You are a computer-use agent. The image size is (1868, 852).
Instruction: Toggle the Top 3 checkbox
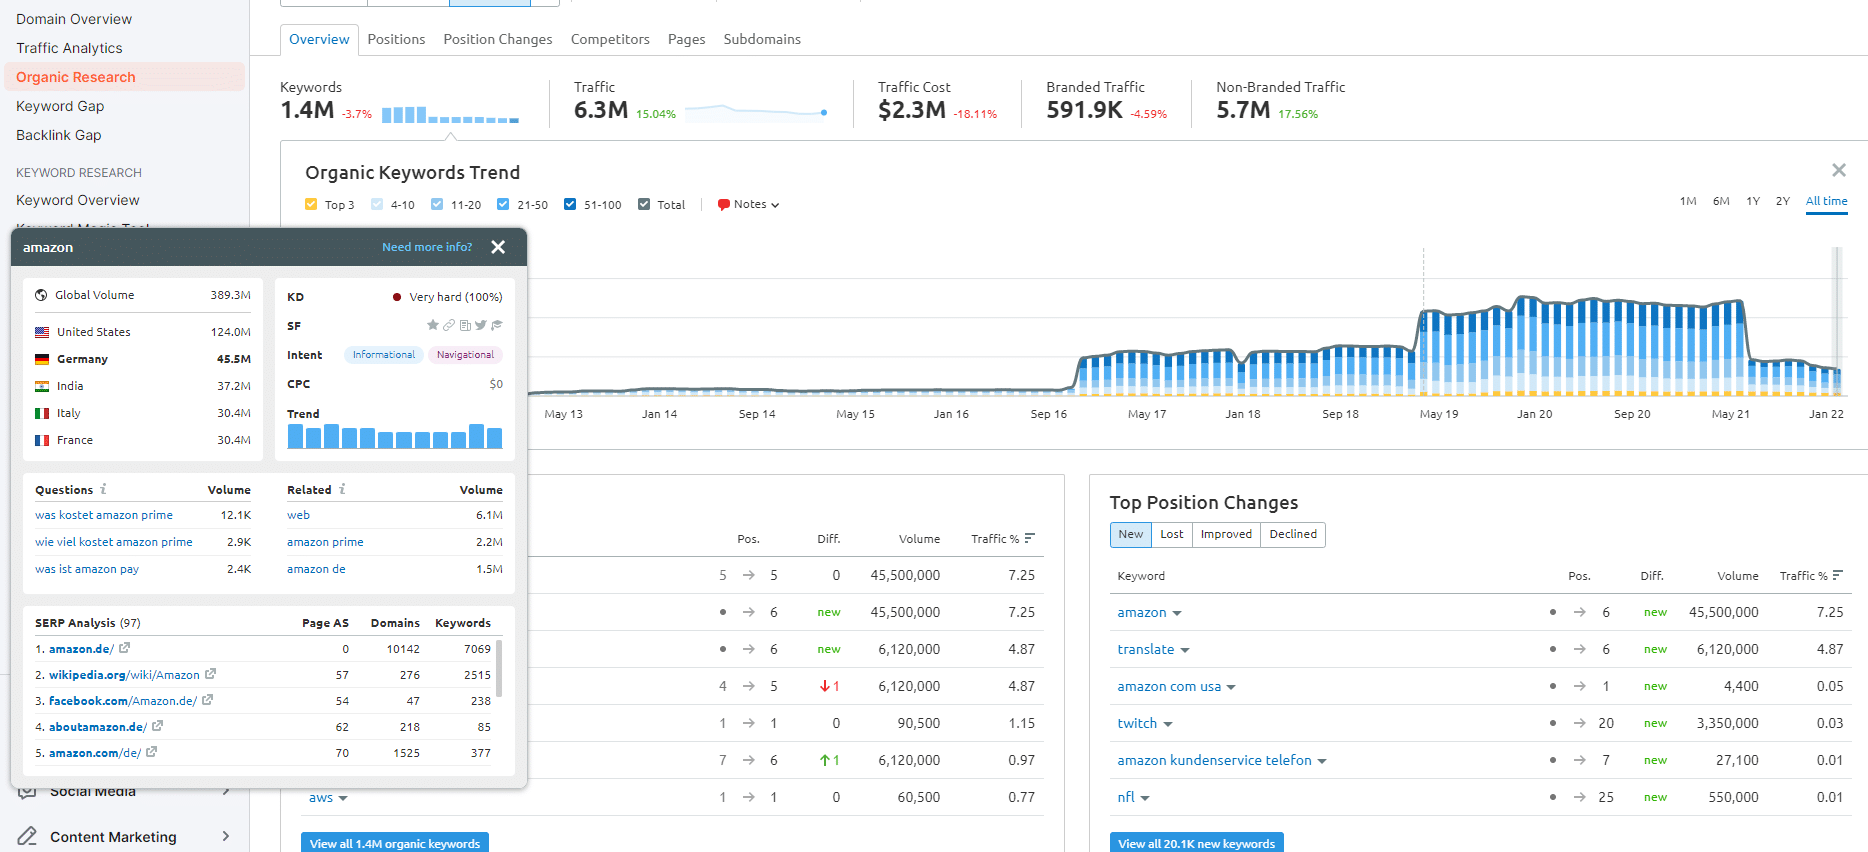tap(311, 204)
